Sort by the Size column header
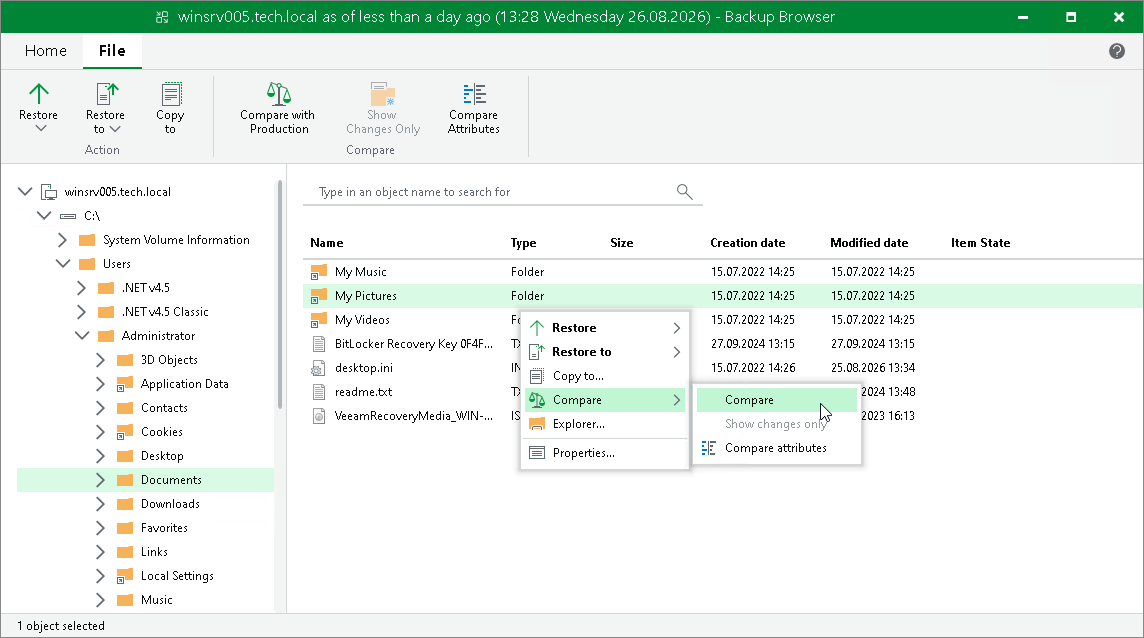This screenshot has width=1144, height=638. 622,243
